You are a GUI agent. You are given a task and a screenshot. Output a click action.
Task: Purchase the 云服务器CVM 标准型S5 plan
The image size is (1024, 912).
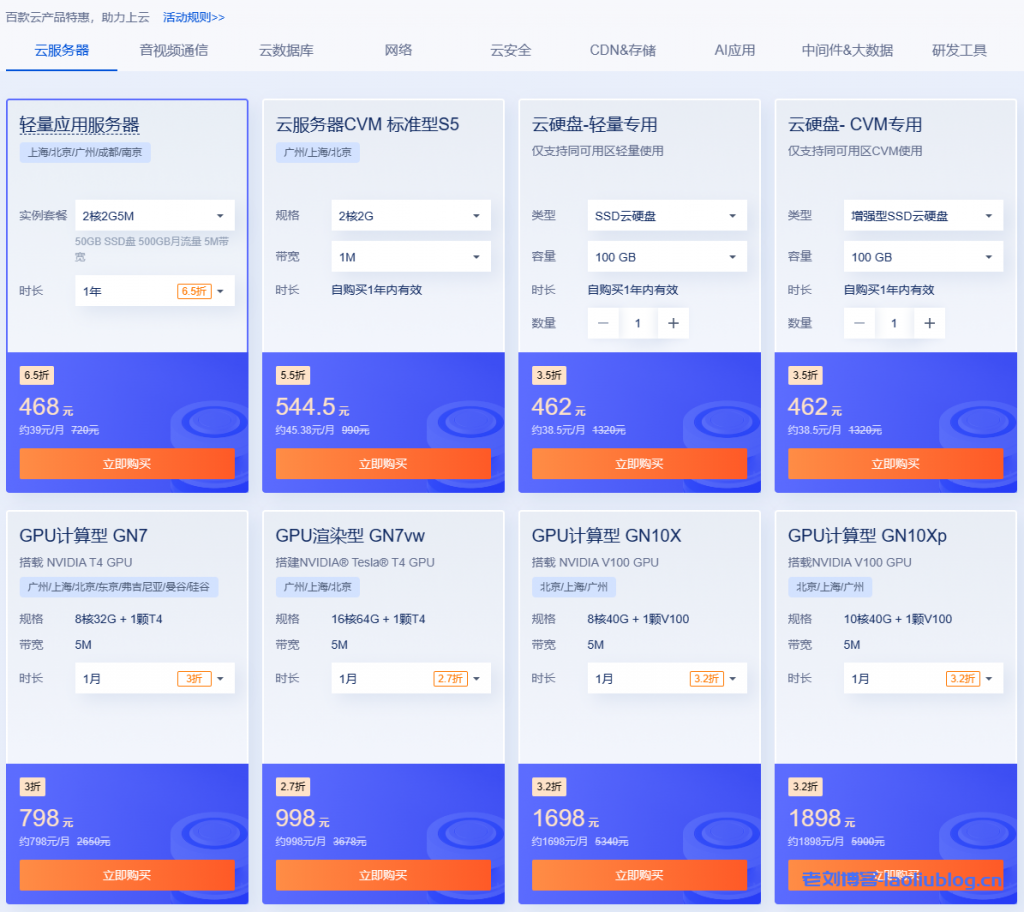click(x=383, y=464)
